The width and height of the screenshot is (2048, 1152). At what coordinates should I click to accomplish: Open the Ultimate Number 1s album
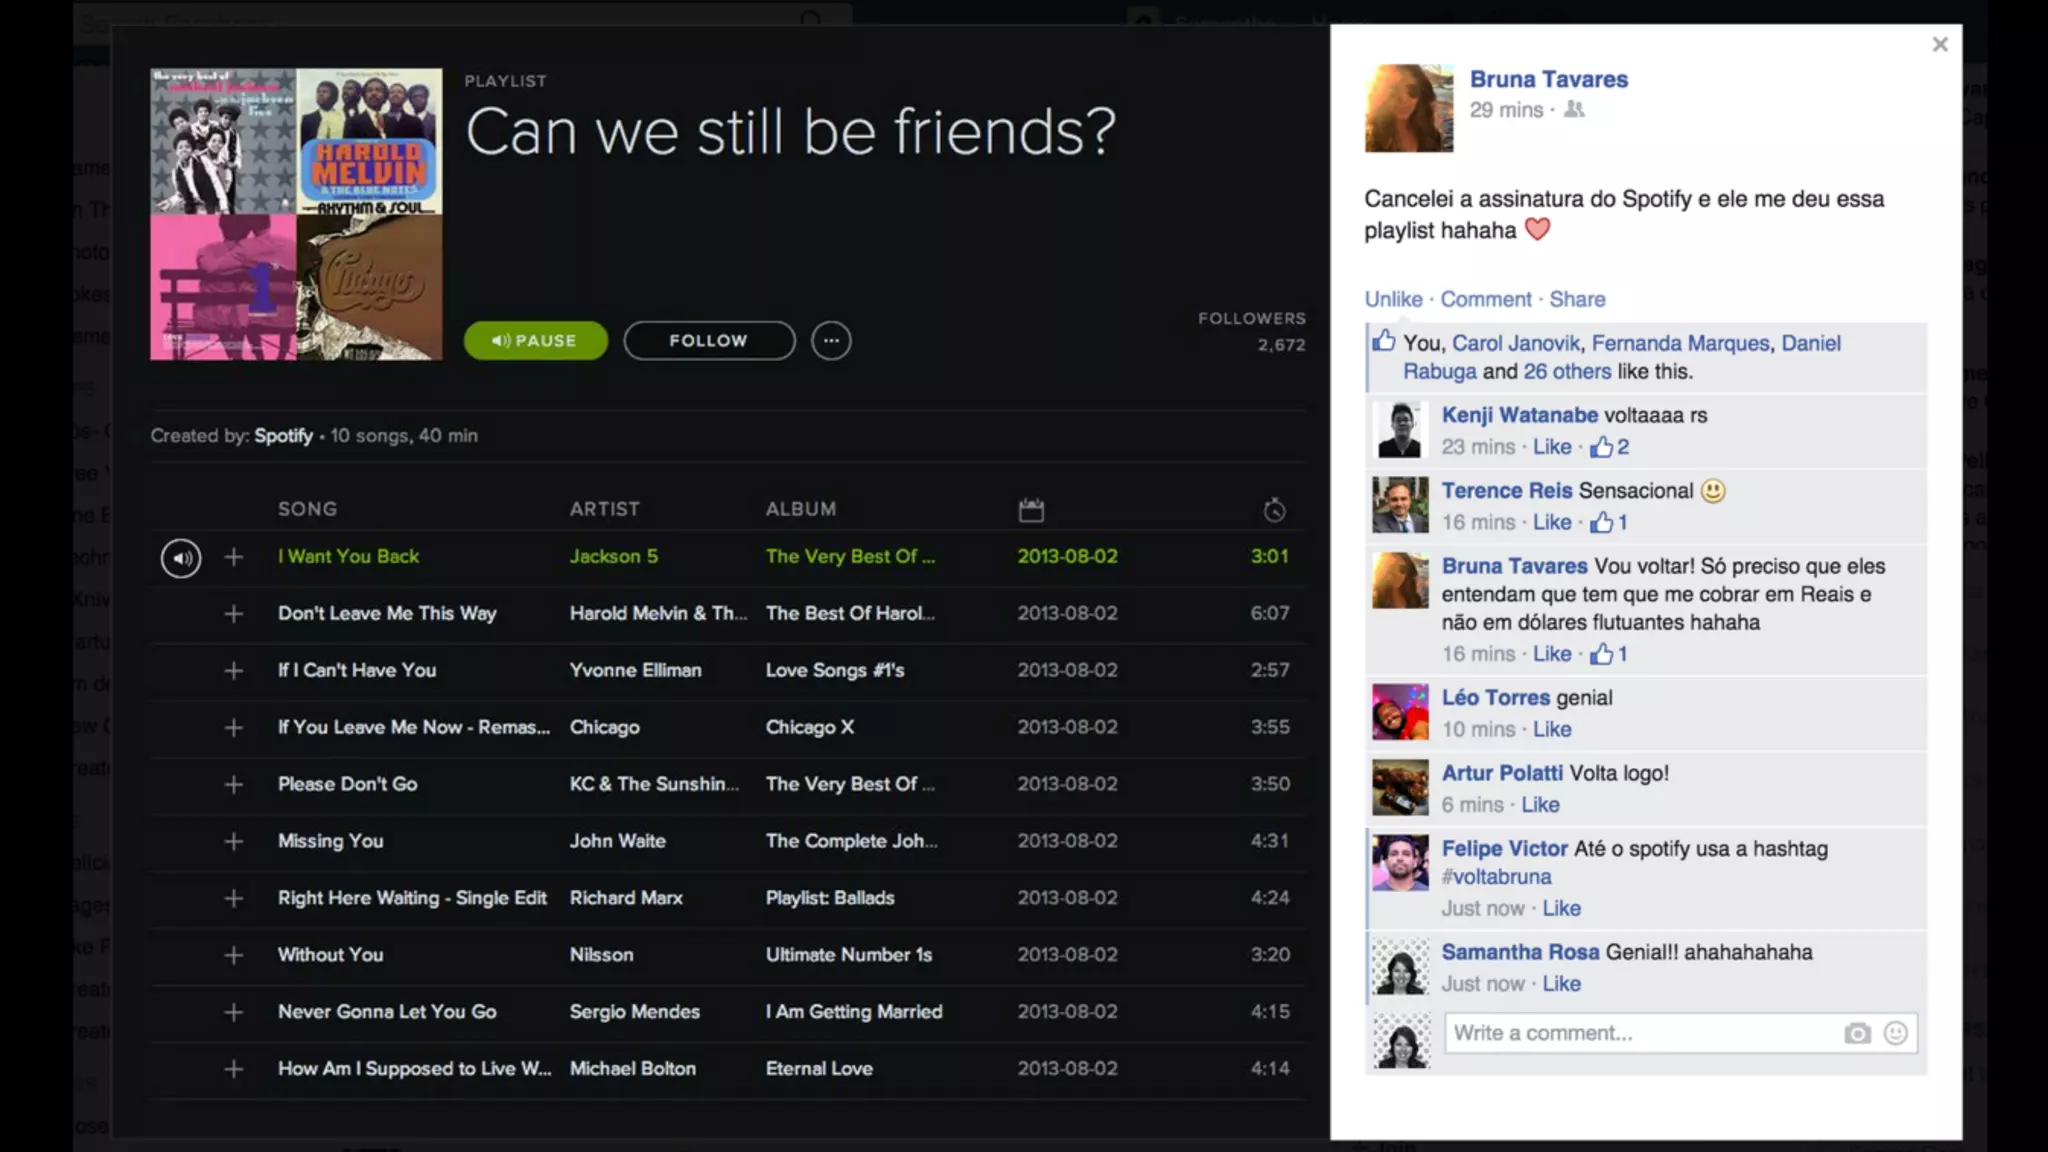coord(849,955)
